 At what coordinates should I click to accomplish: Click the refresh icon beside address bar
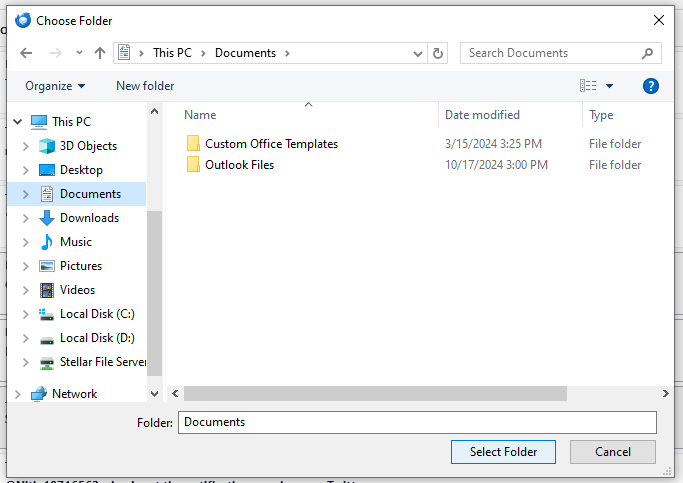click(438, 53)
